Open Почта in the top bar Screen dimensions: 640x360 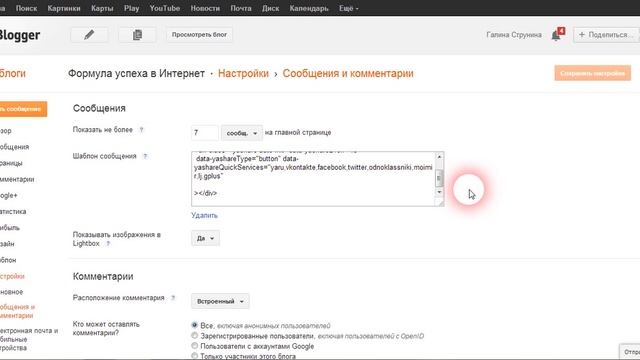241,8
